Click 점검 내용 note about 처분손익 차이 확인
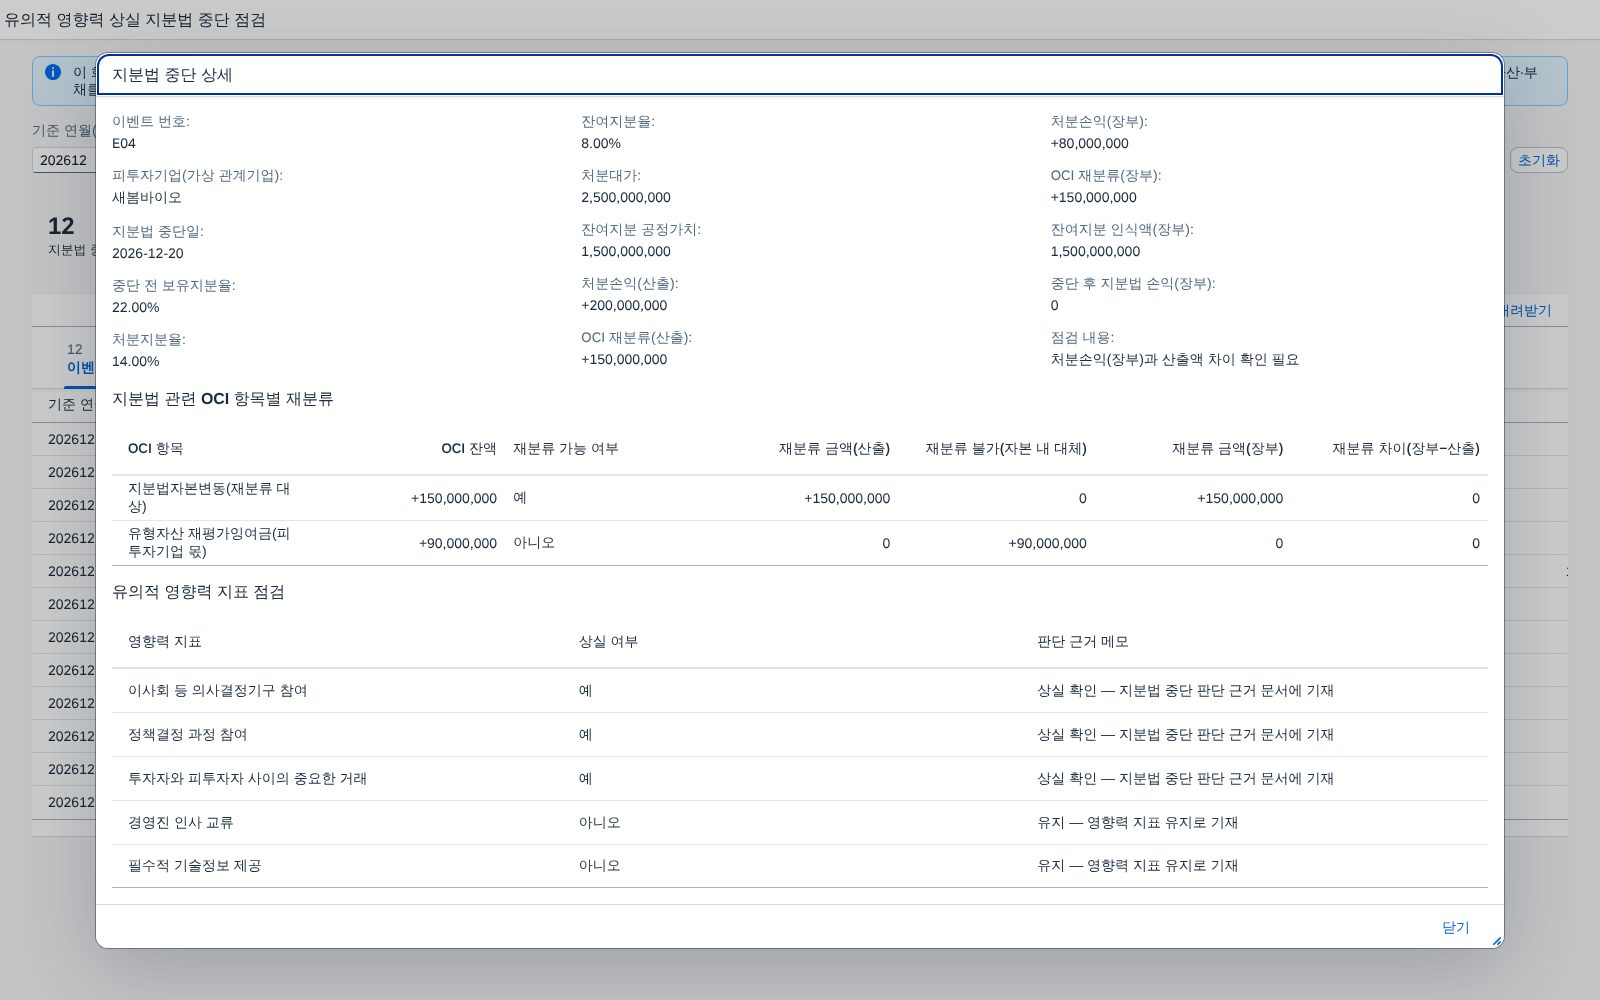The width and height of the screenshot is (1600, 1000). pyautogui.click(x=1174, y=359)
